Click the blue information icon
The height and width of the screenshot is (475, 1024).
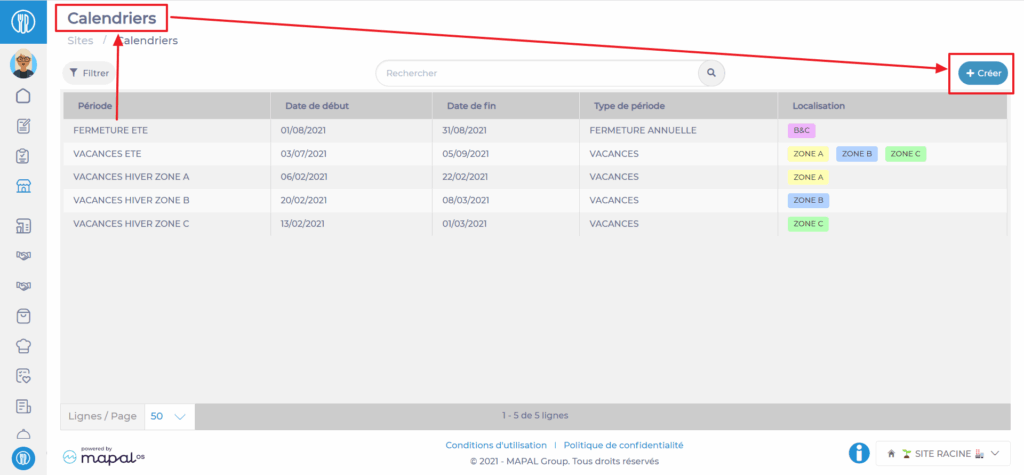858,453
